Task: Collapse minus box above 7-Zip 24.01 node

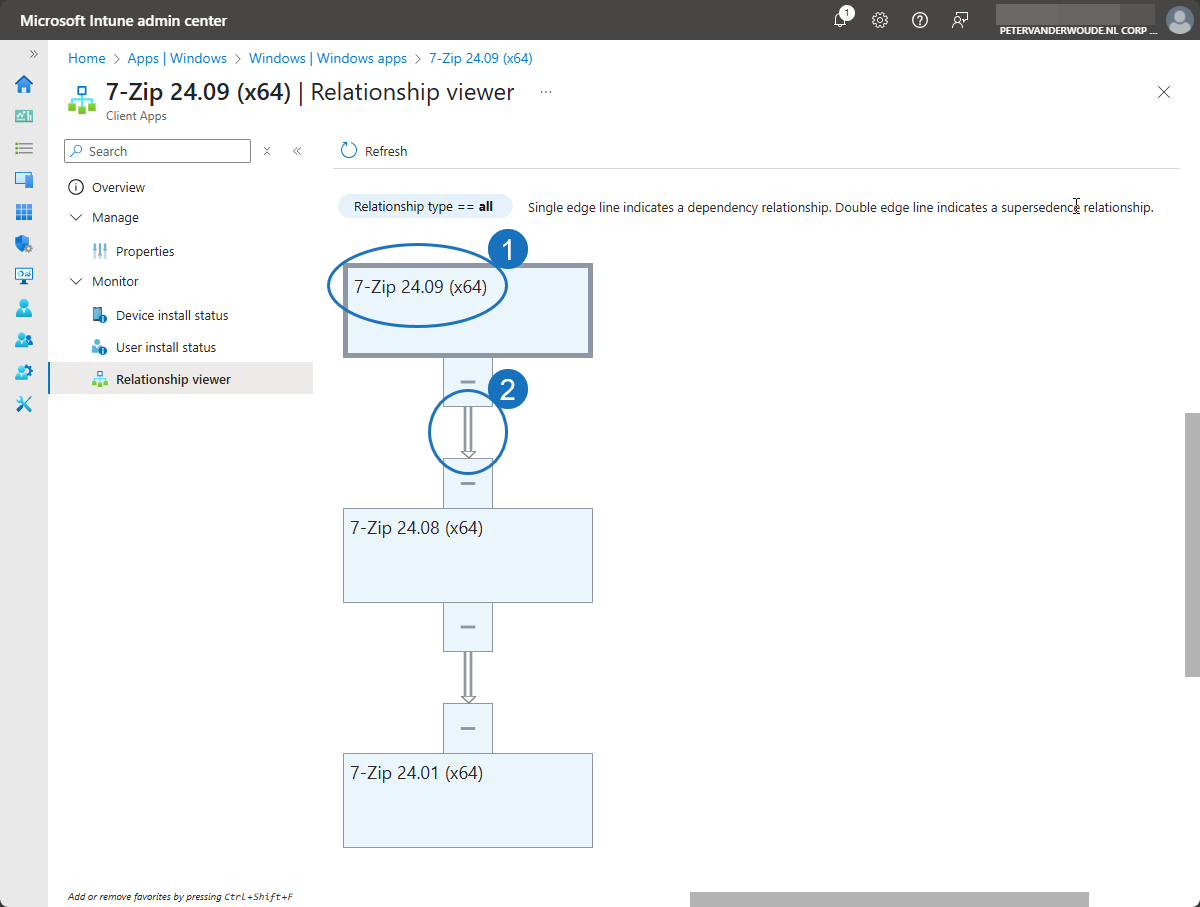Action: tap(468, 729)
